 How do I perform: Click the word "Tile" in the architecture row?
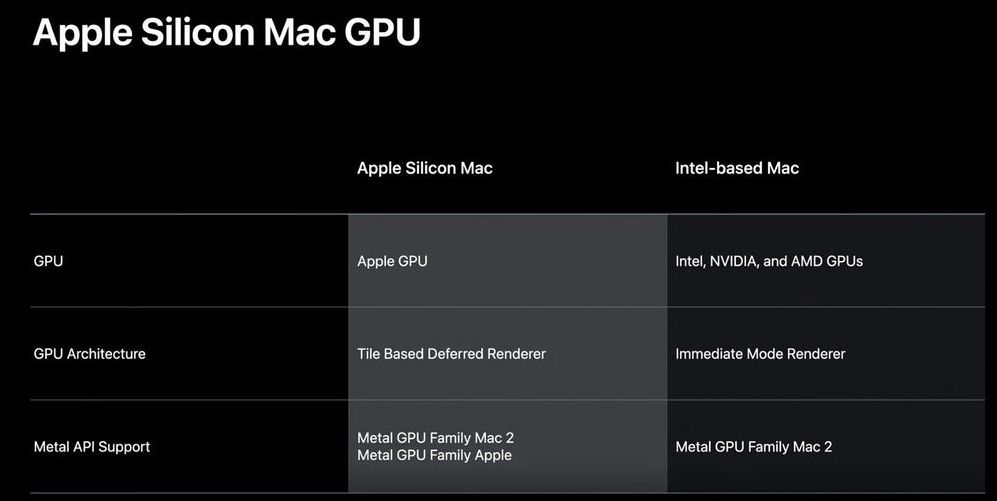[x=370, y=354]
